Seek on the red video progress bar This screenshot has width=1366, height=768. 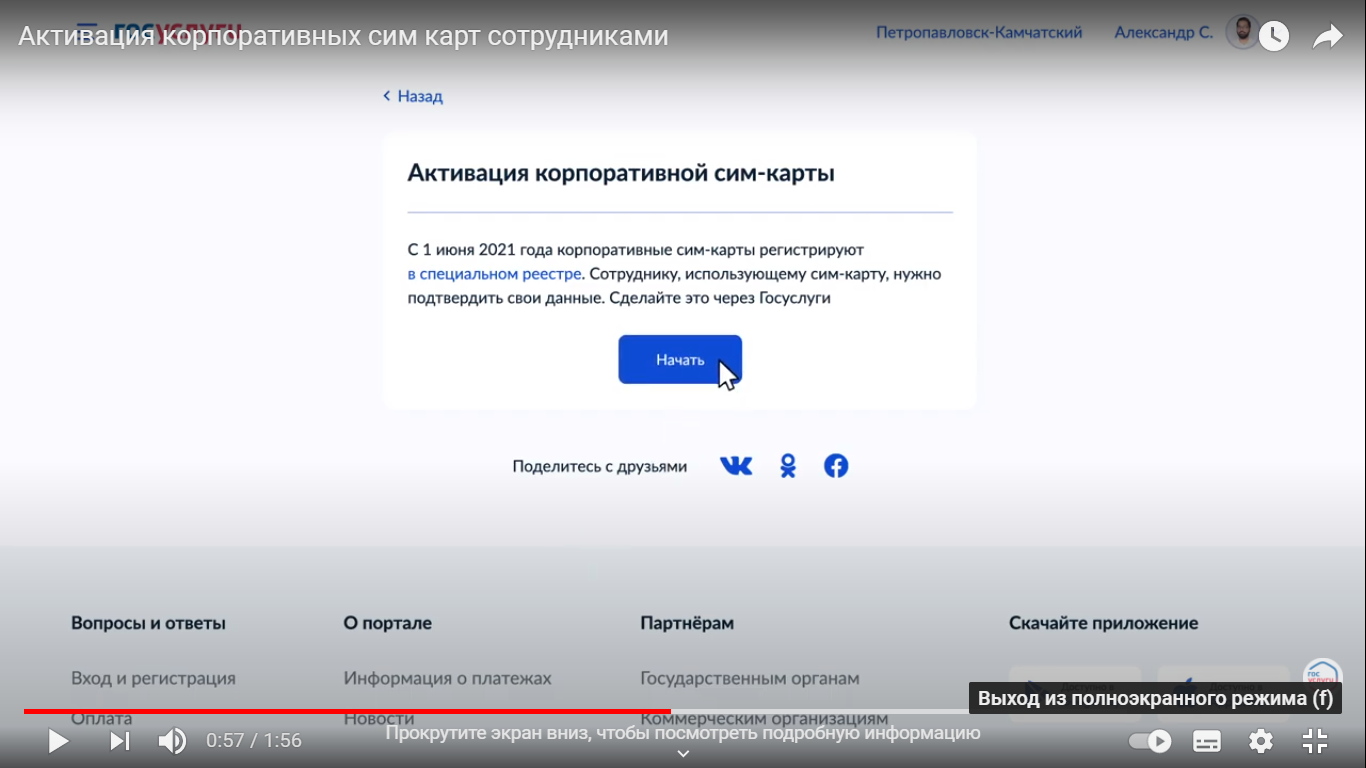pos(400,711)
